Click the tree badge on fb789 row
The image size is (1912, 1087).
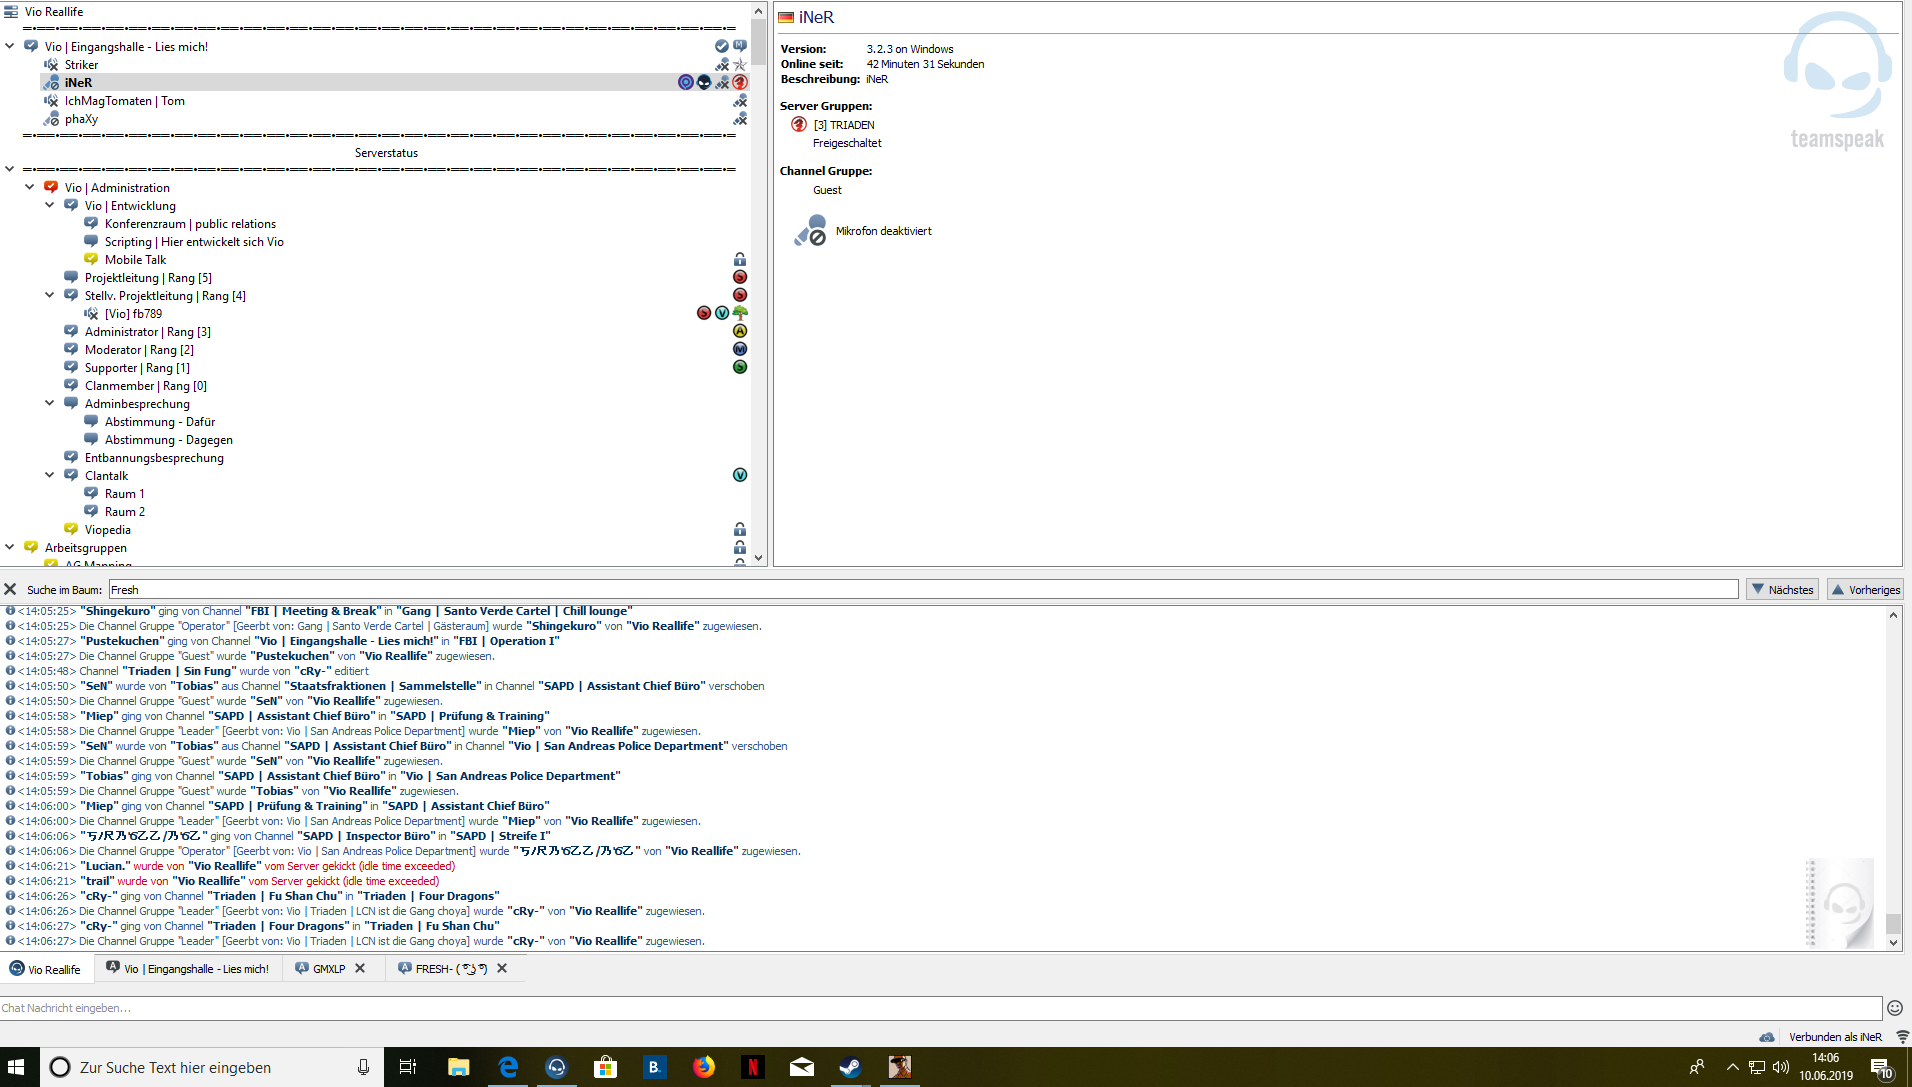[740, 314]
